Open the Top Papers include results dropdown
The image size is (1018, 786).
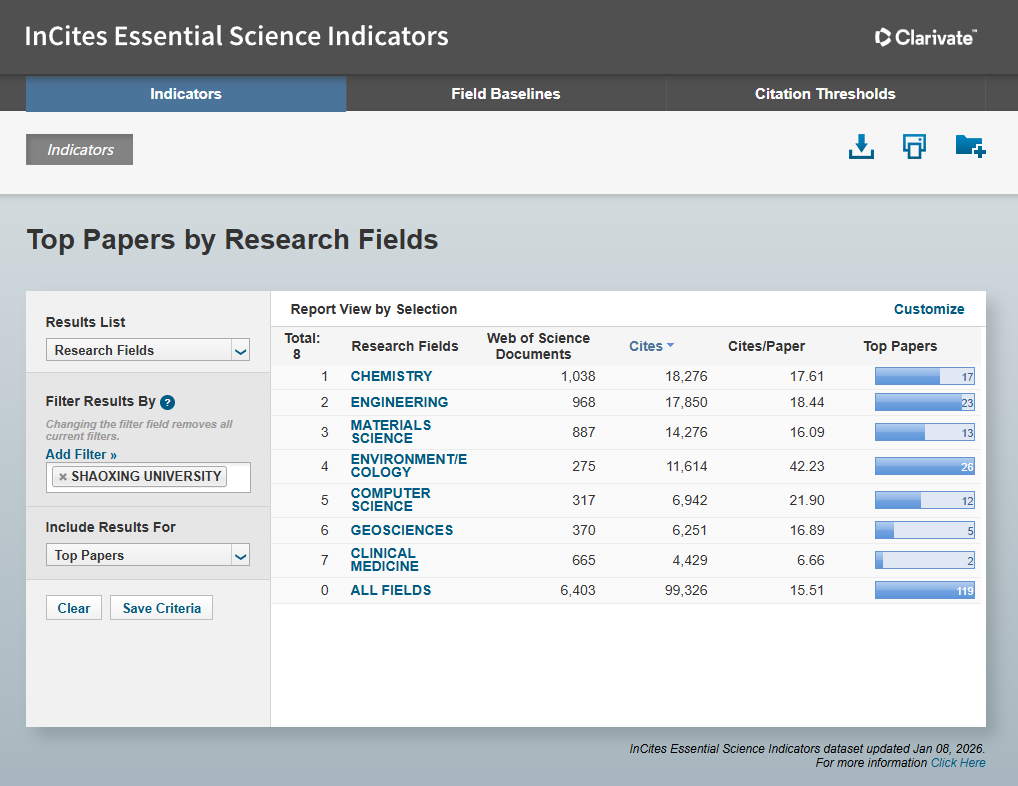[148, 555]
